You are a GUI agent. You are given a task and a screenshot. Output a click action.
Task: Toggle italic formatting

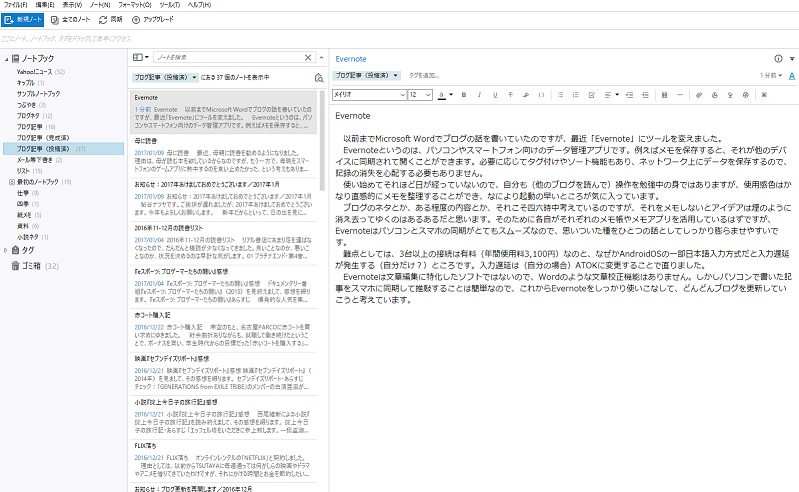tap(479, 95)
